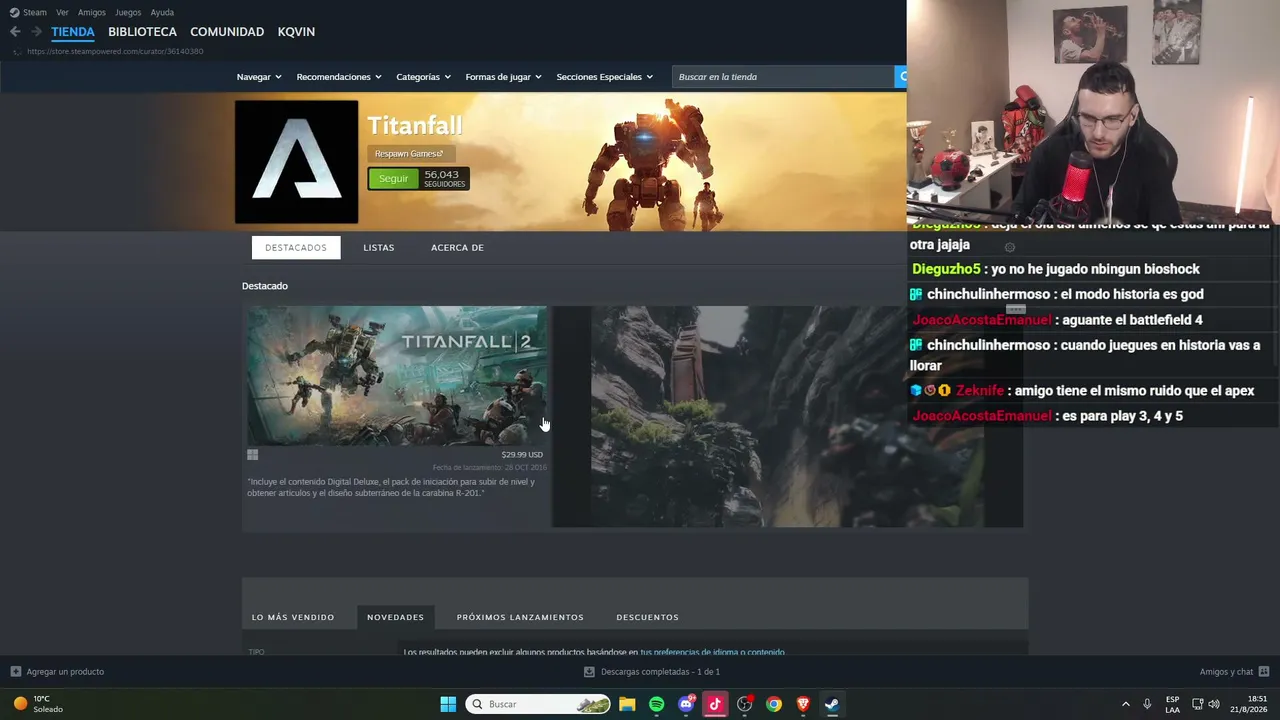Open the weather widget showing Soleado
Image resolution: width=1280 pixels, height=720 pixels.
click(38, 704)
